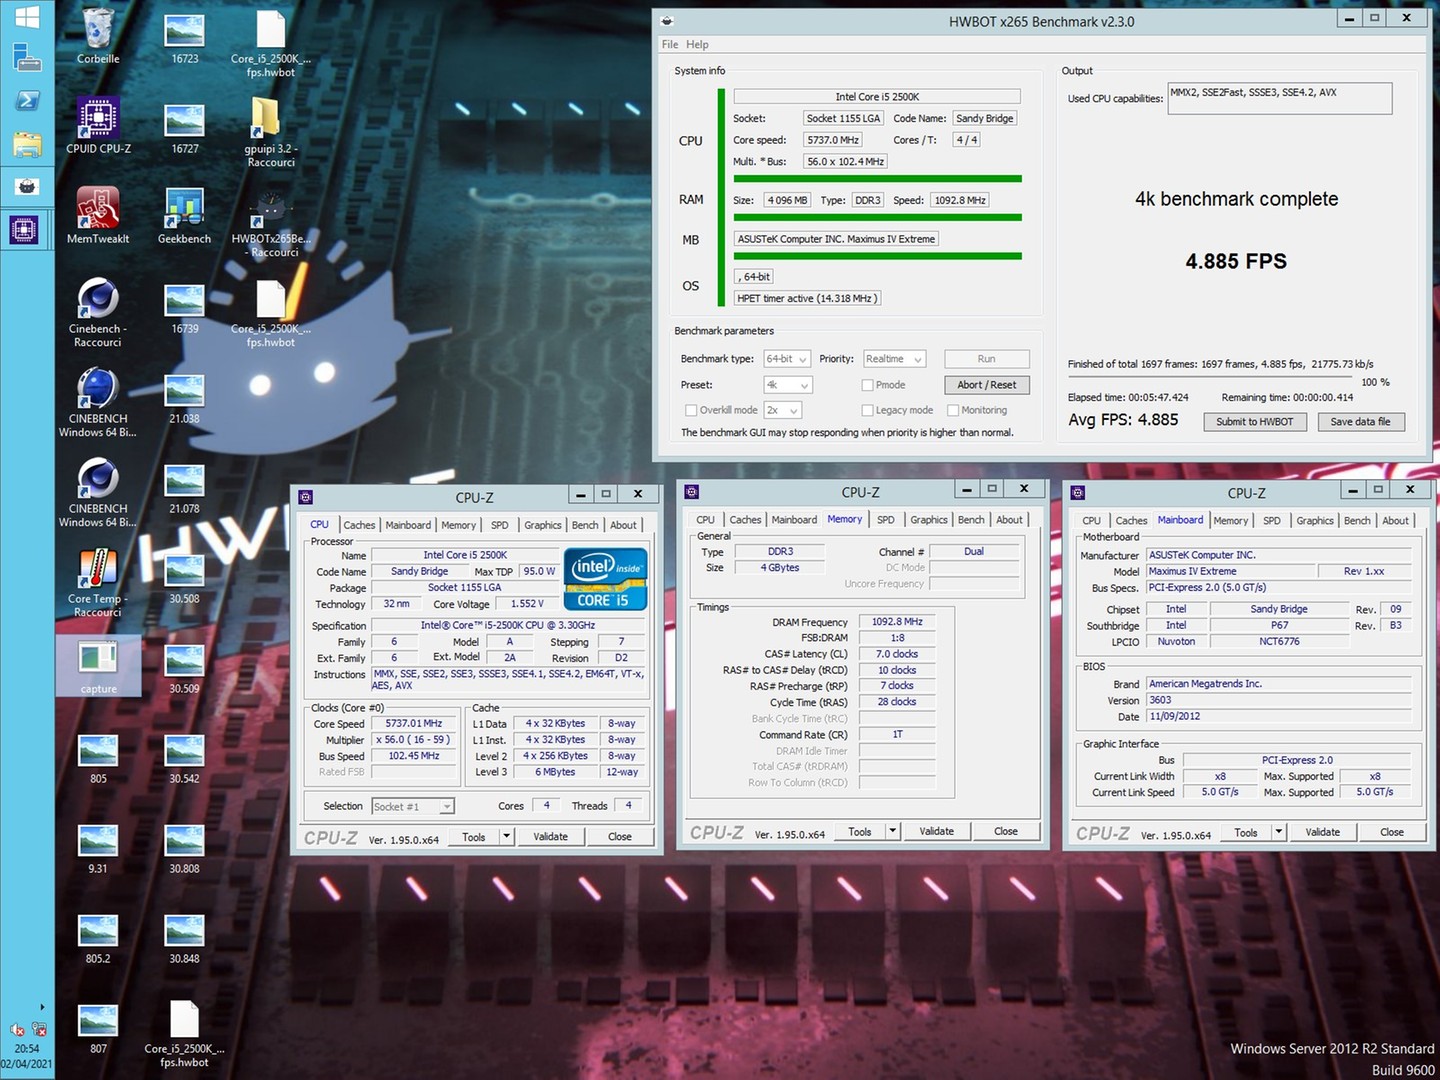Launch Core Temp - Raccourci shortcut
The image size is (1440, 1080).
point(98,582)
